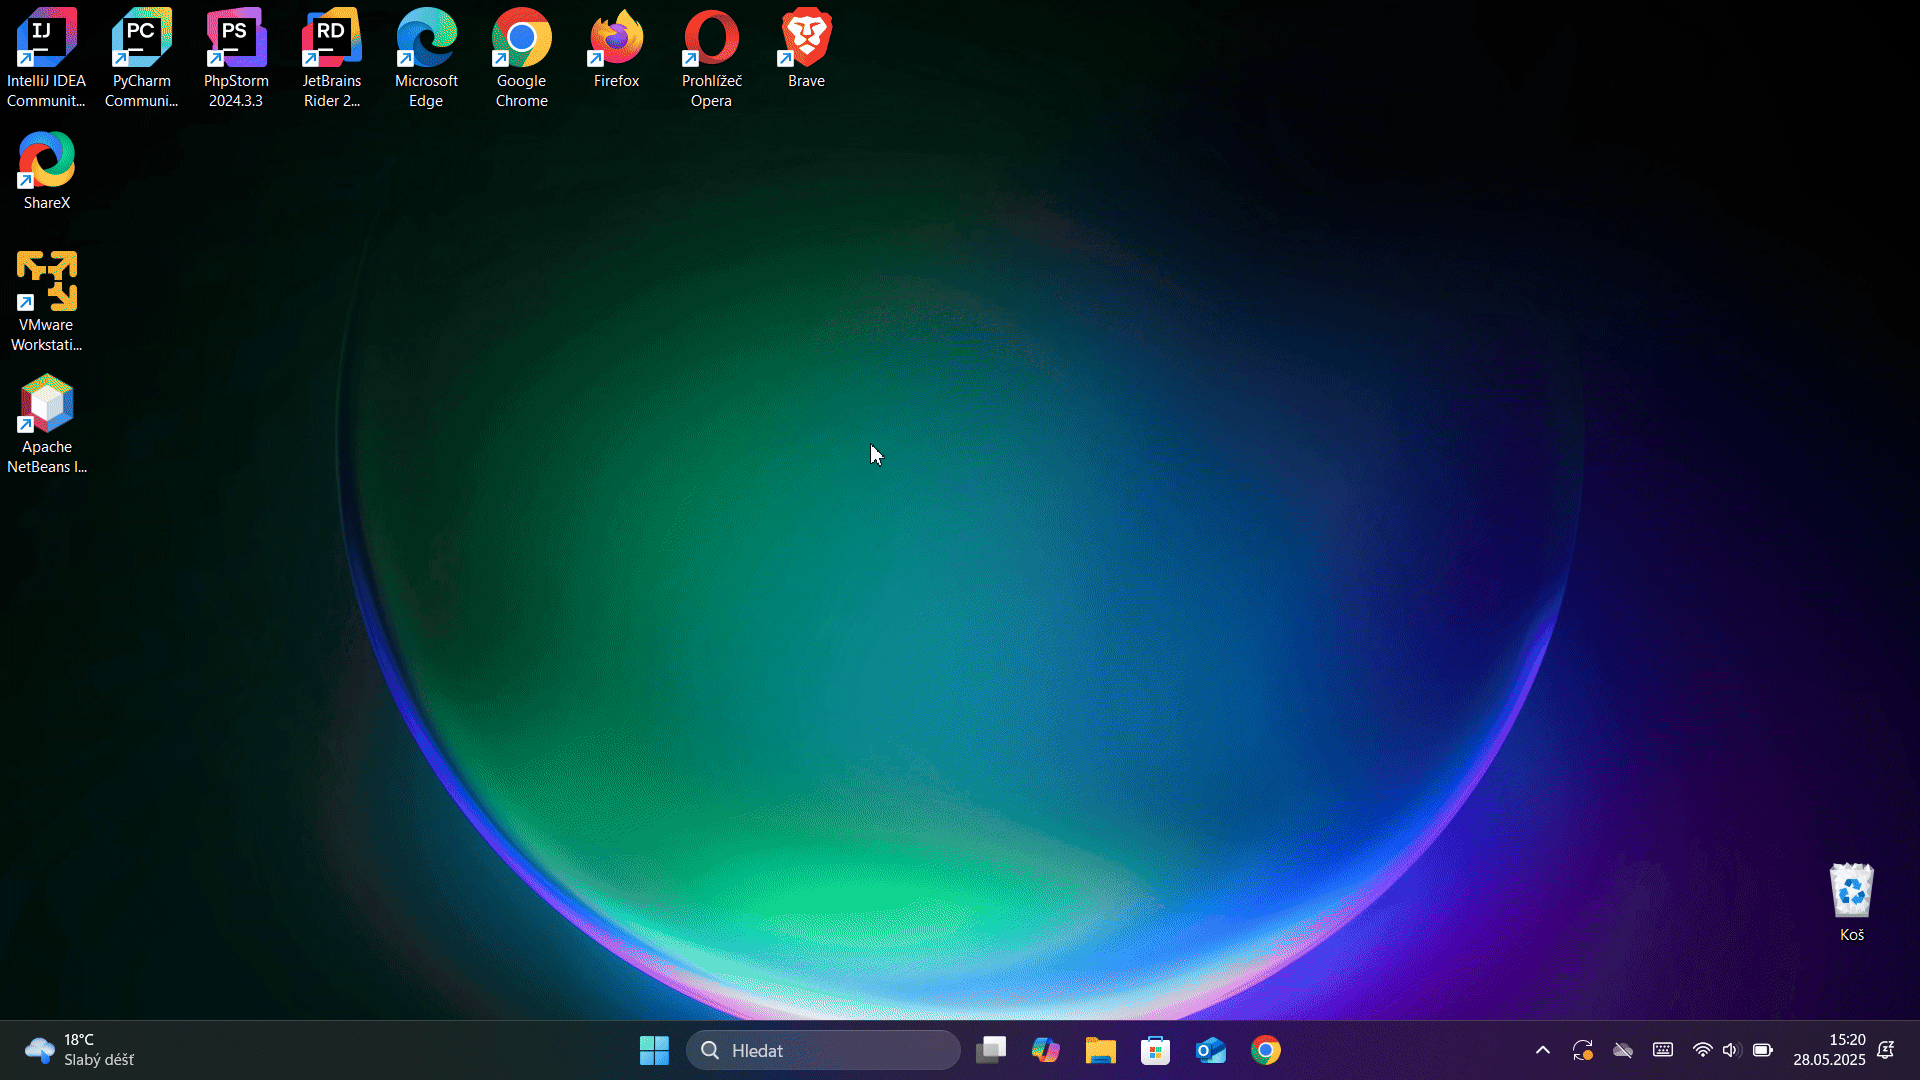Launch VMware Workstation
This screenshot has height=1080, width=1920.
pos(46,282)
